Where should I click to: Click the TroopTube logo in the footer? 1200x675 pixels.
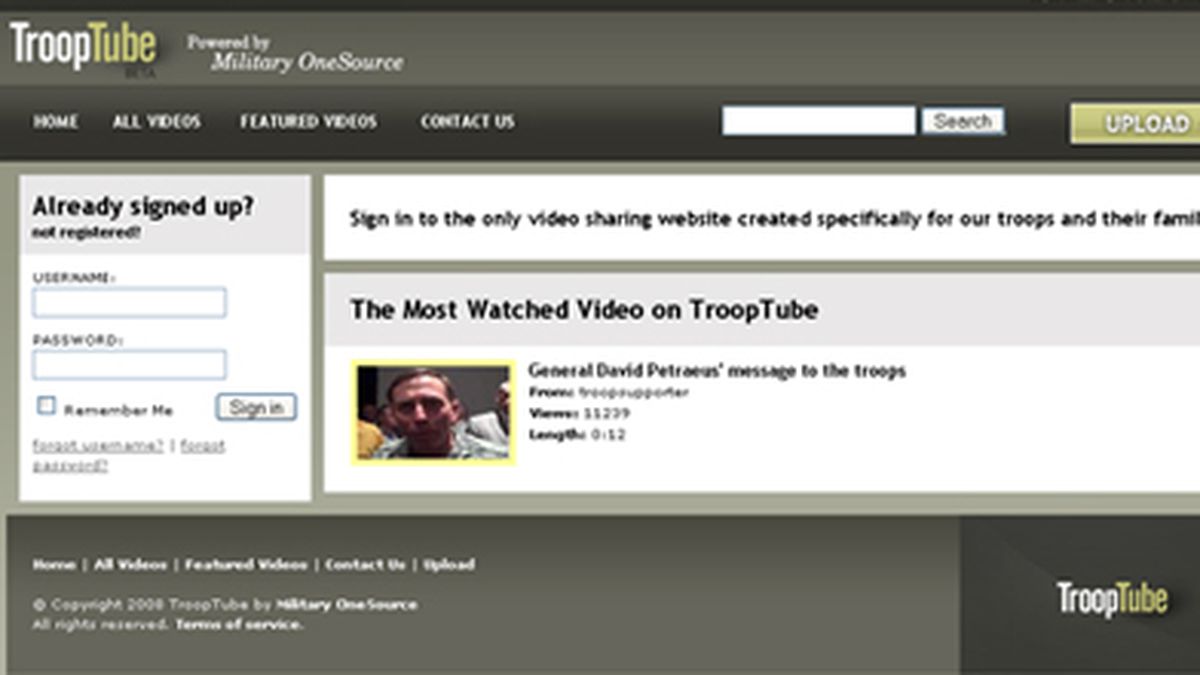pos(1110,594)
